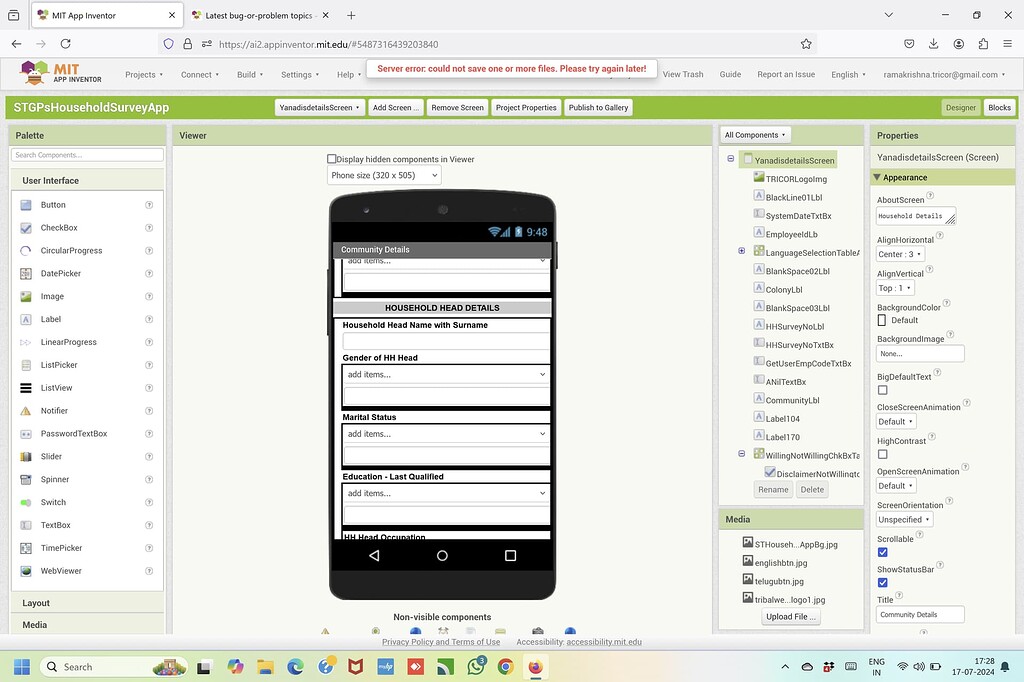Toggle the ShowStatusBar checkbox
This screenshot has height=682, width=1024.
pos(882,582)
